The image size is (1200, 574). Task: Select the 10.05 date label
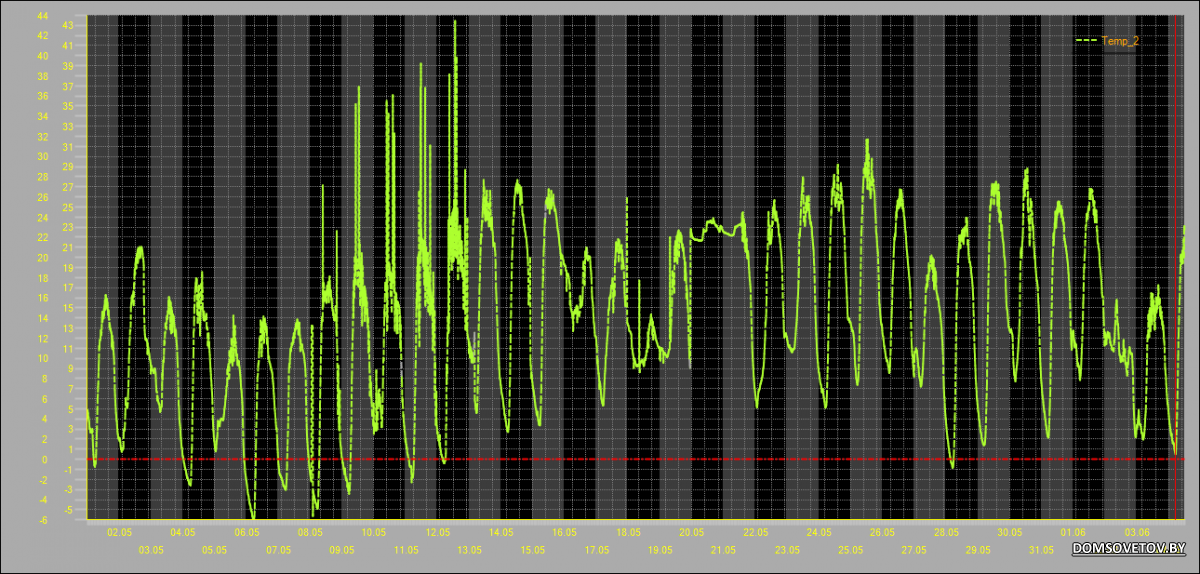point(374,533)
